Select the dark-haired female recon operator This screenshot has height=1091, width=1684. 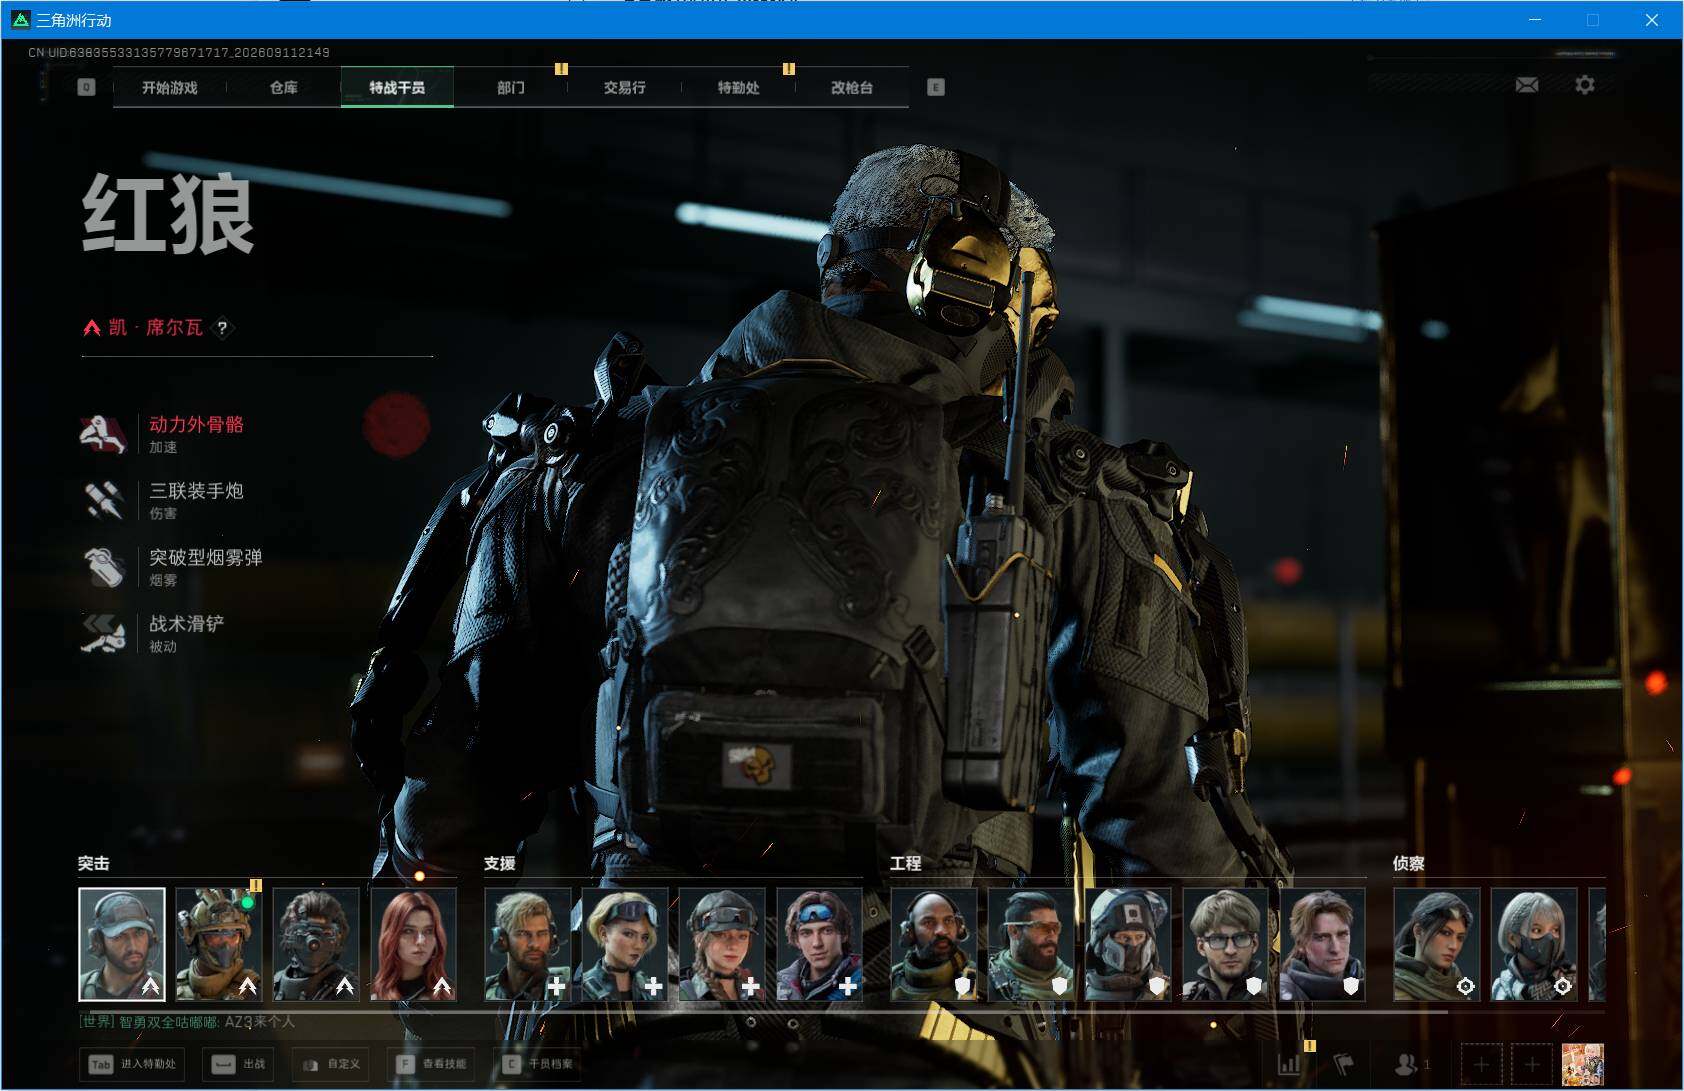pos(1437,944)
